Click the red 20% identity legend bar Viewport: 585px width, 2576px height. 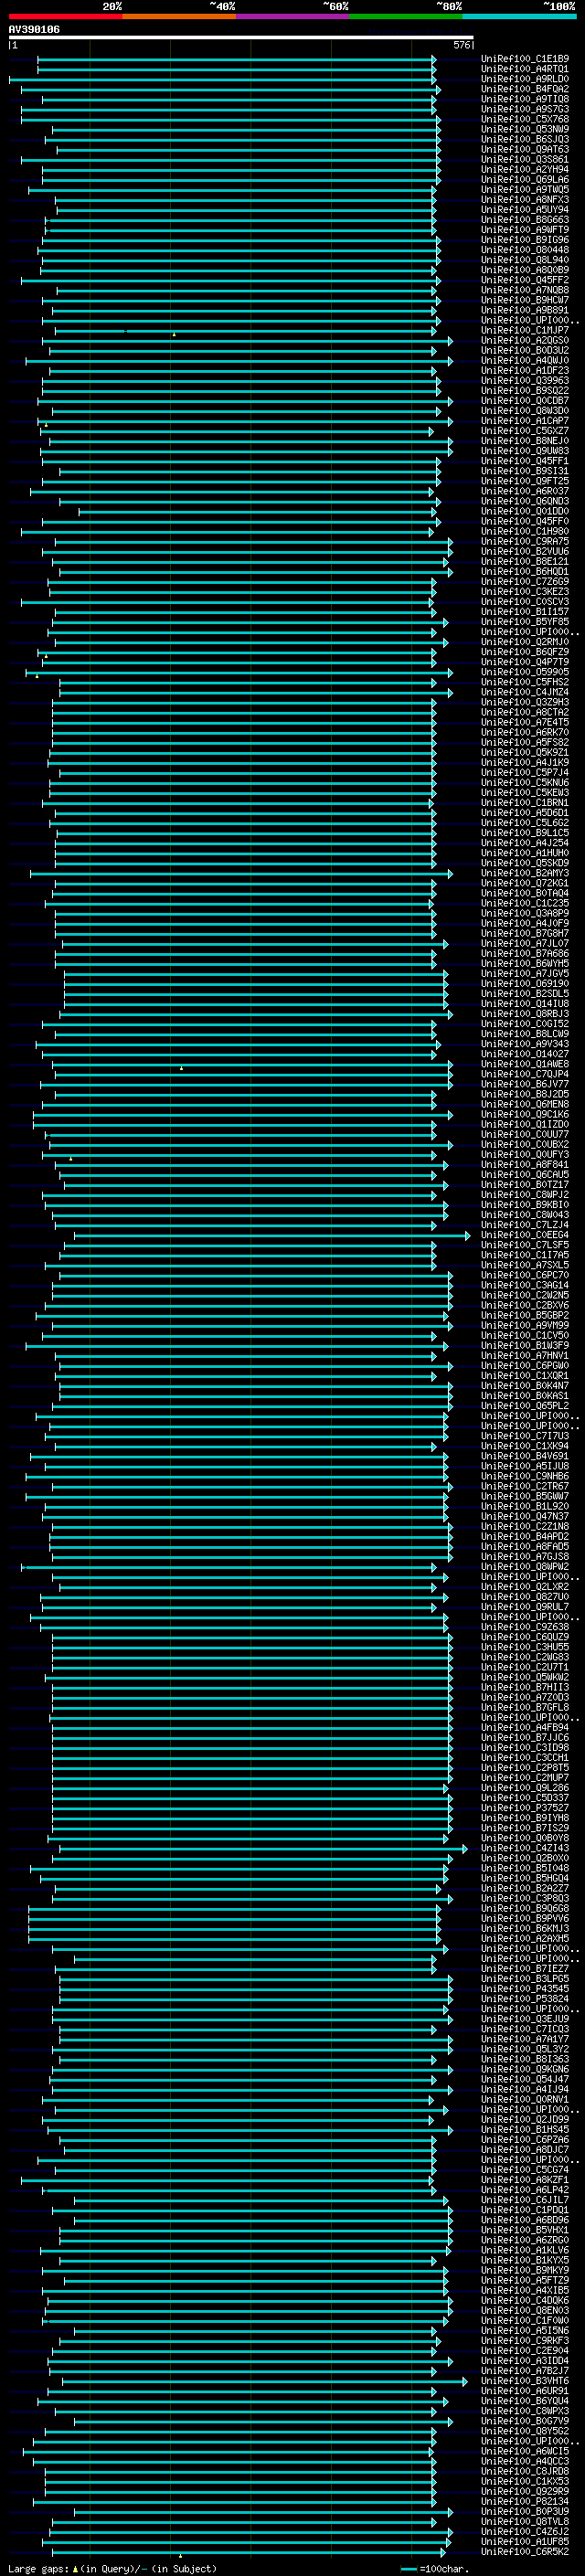point(65,17)
